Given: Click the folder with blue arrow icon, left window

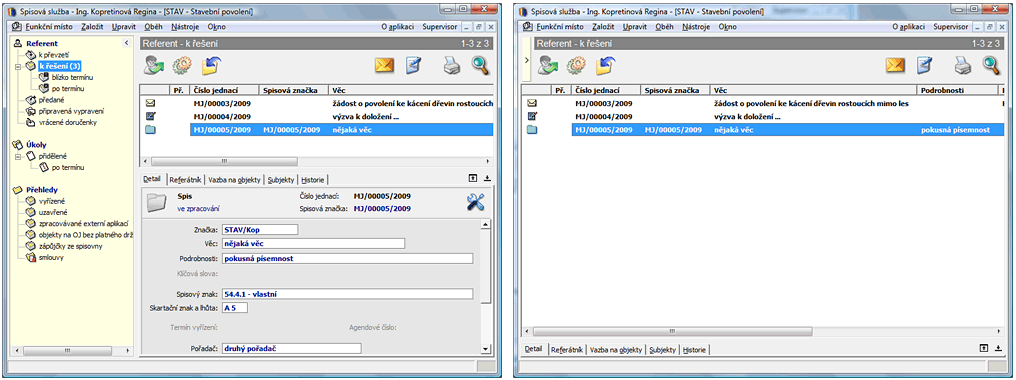Looking at the screenshot, I should tap(211, 65).
